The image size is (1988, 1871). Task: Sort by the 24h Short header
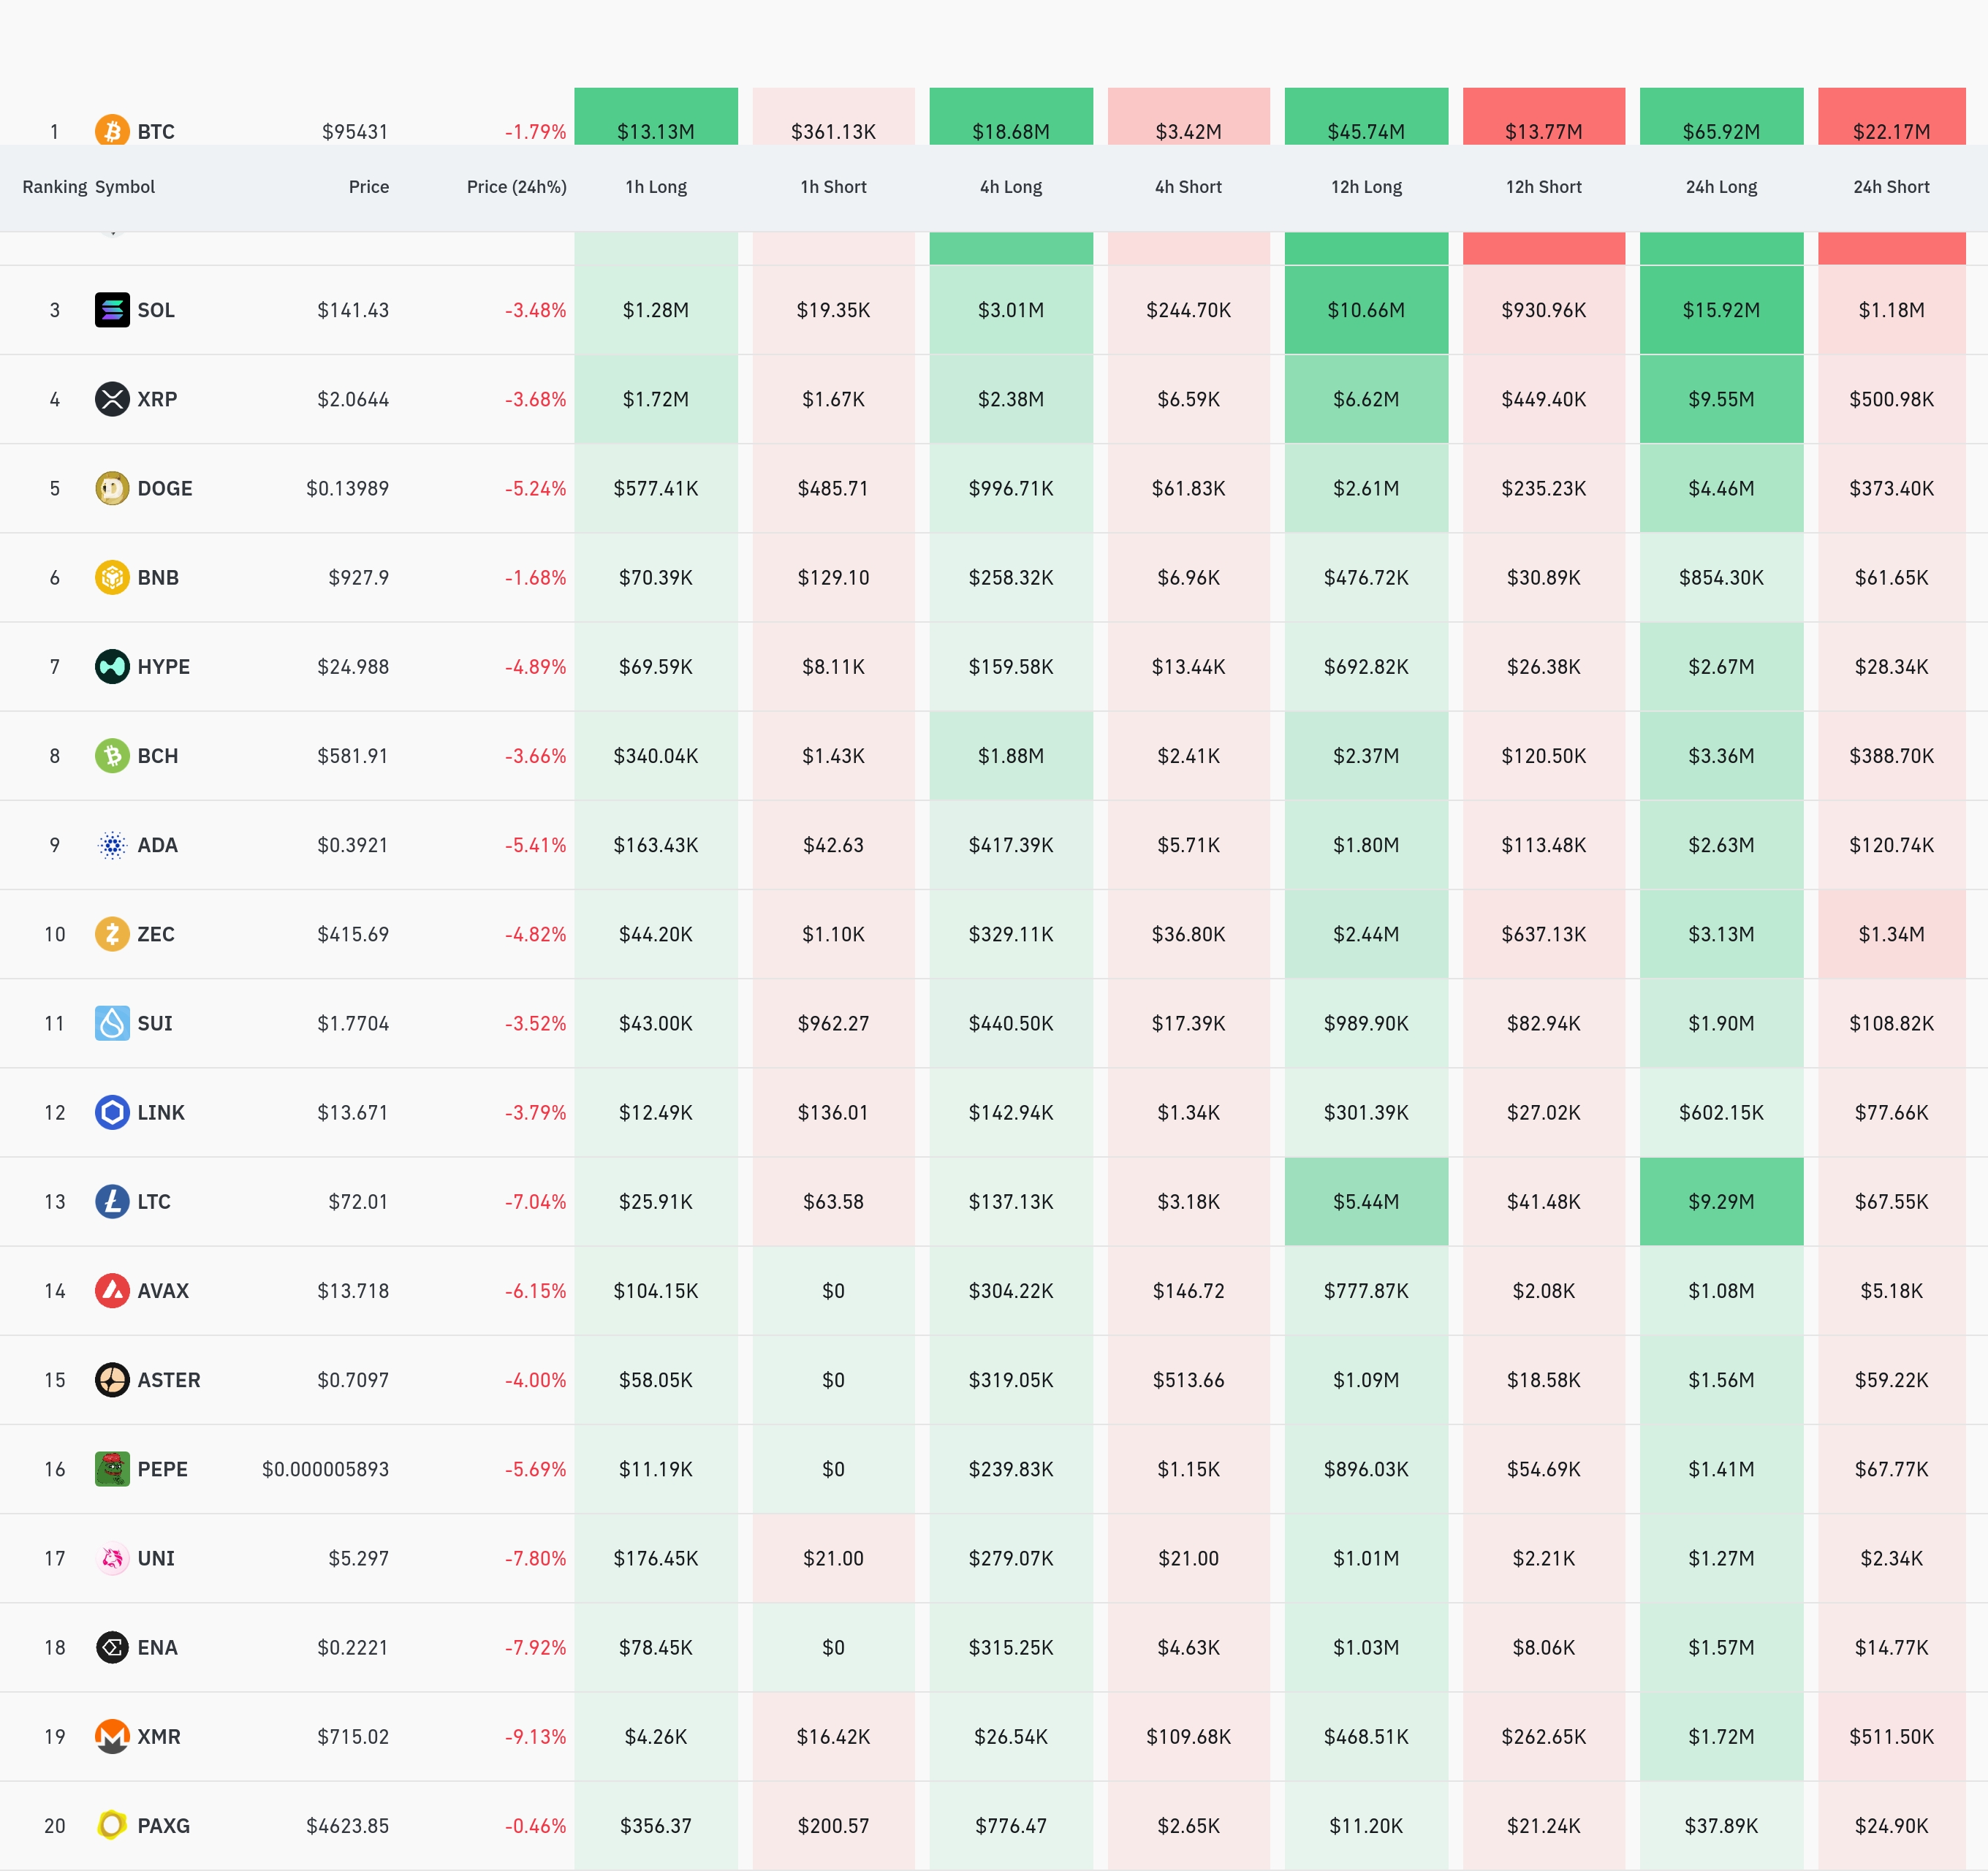tap(1891, 187)
